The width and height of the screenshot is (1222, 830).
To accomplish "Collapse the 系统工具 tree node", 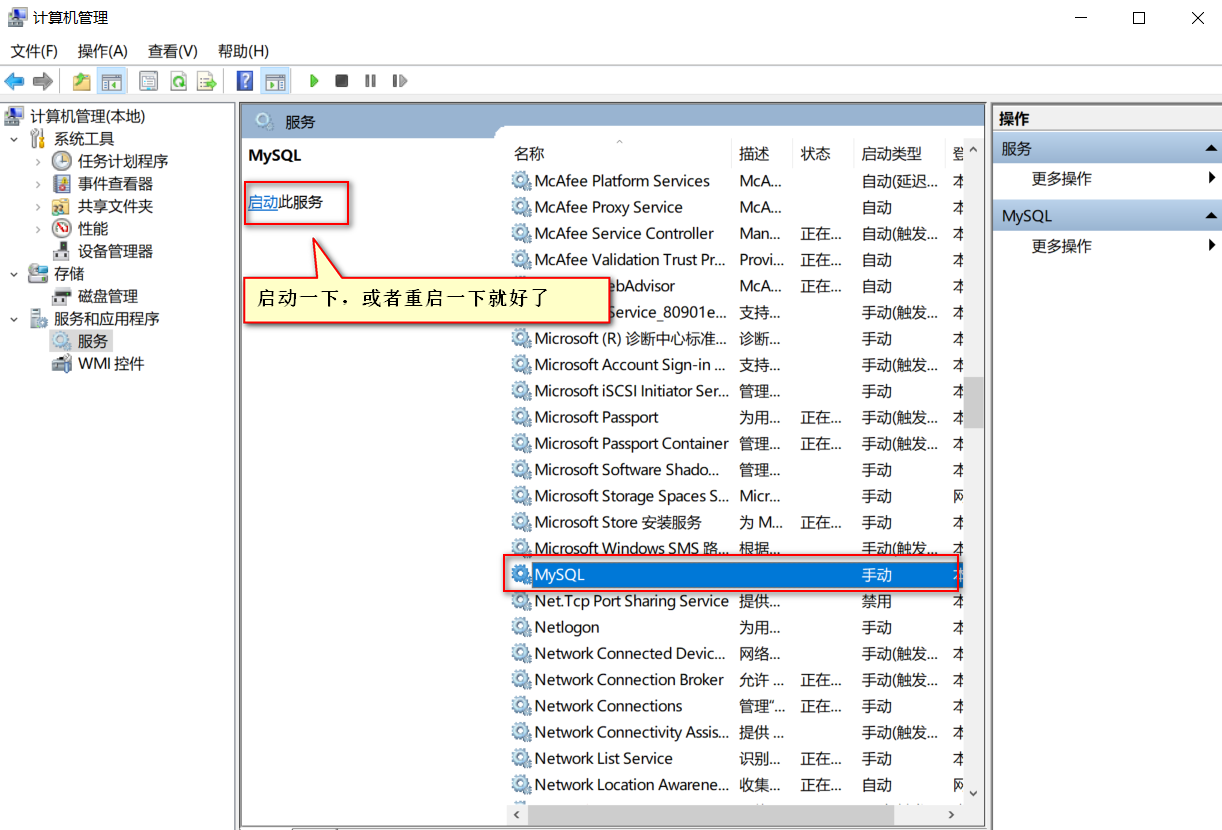I will point(14,139).
